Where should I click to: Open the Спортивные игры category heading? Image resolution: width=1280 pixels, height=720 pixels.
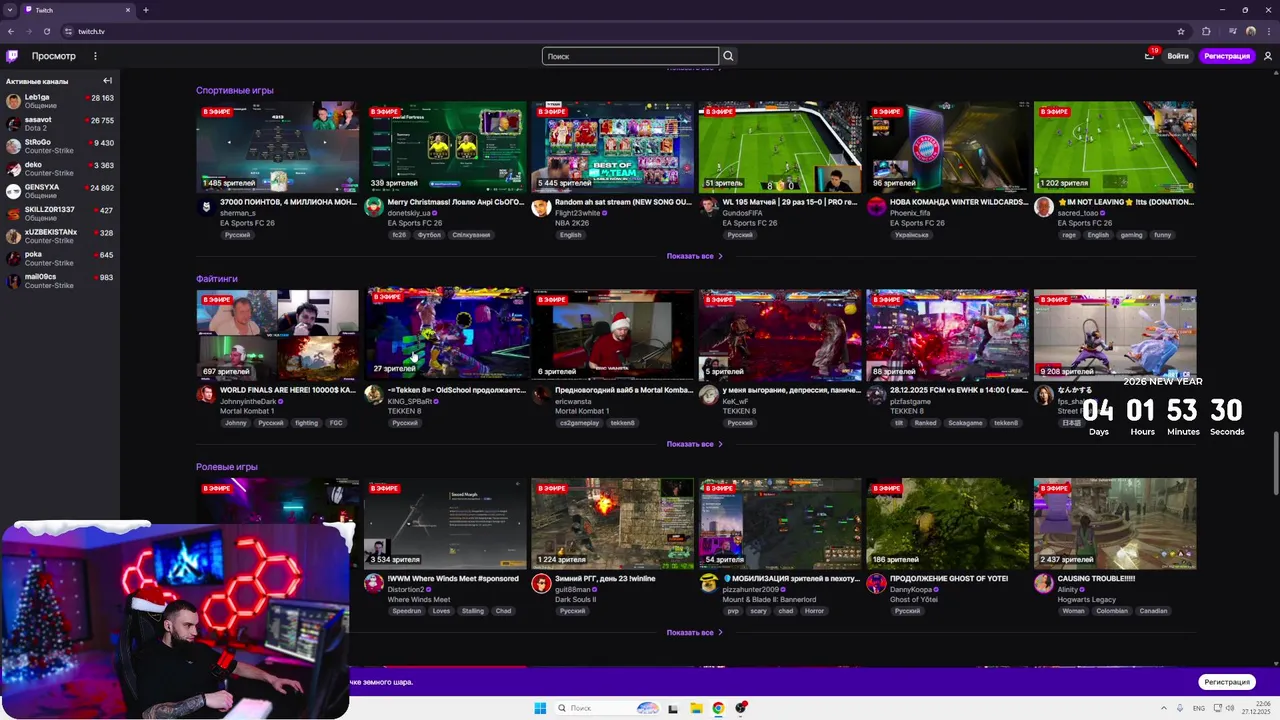coord(235,90)
